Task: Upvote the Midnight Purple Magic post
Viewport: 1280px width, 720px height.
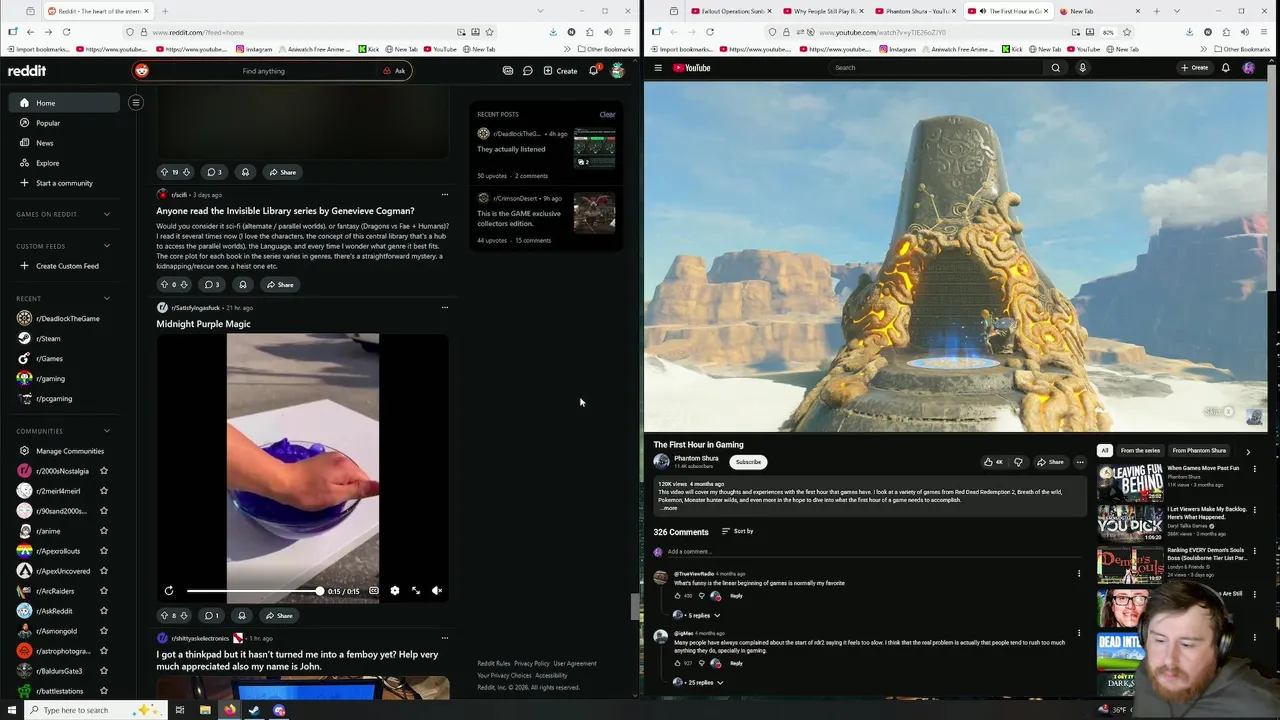Action: [x=164, y=616]
